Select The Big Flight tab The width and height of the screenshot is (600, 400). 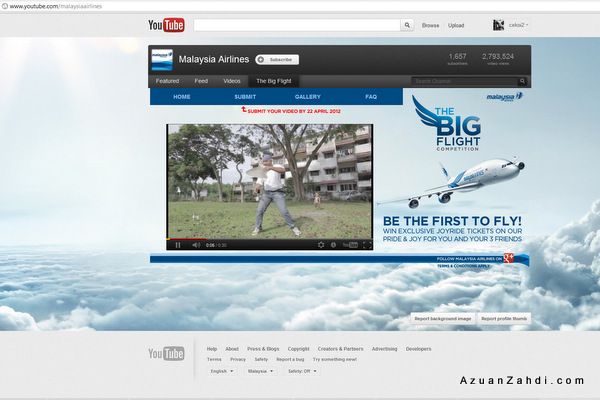(x=274, y=81)
